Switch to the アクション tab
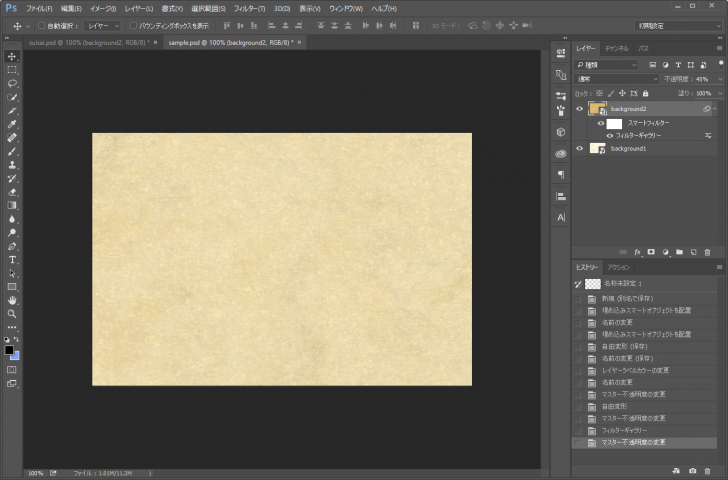Viewport: 728px width, 480px height. click(618, 267)
